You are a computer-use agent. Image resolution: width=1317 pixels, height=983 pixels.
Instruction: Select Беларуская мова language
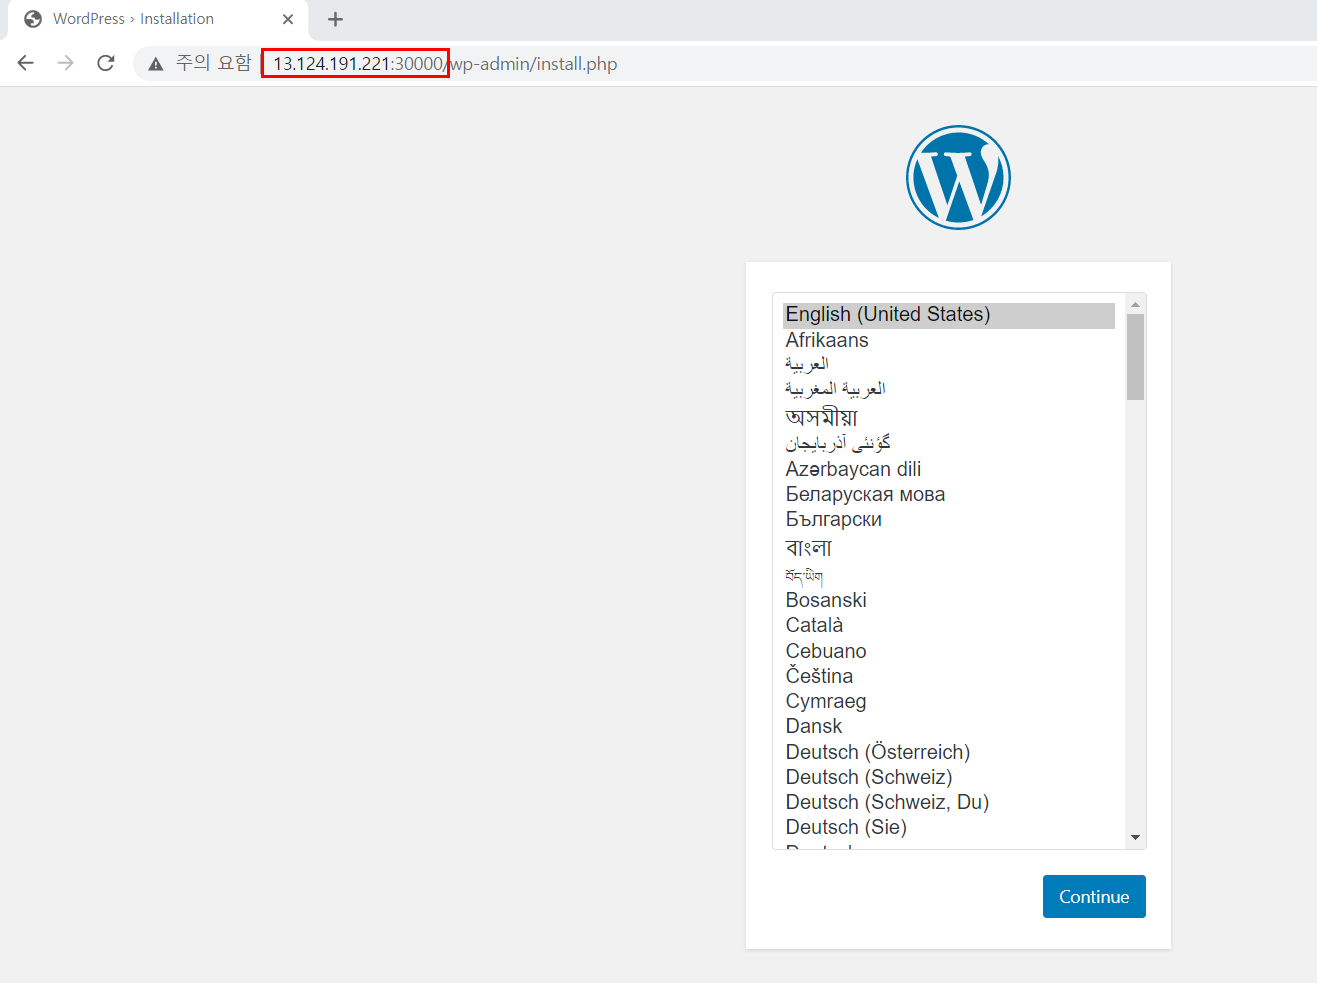tap(948, 494)
